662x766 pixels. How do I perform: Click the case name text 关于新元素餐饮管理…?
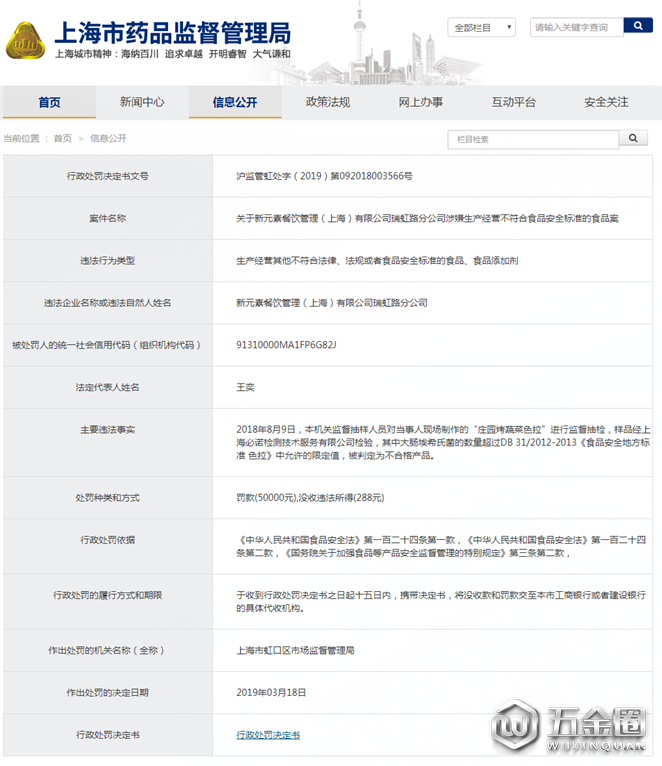427,218
